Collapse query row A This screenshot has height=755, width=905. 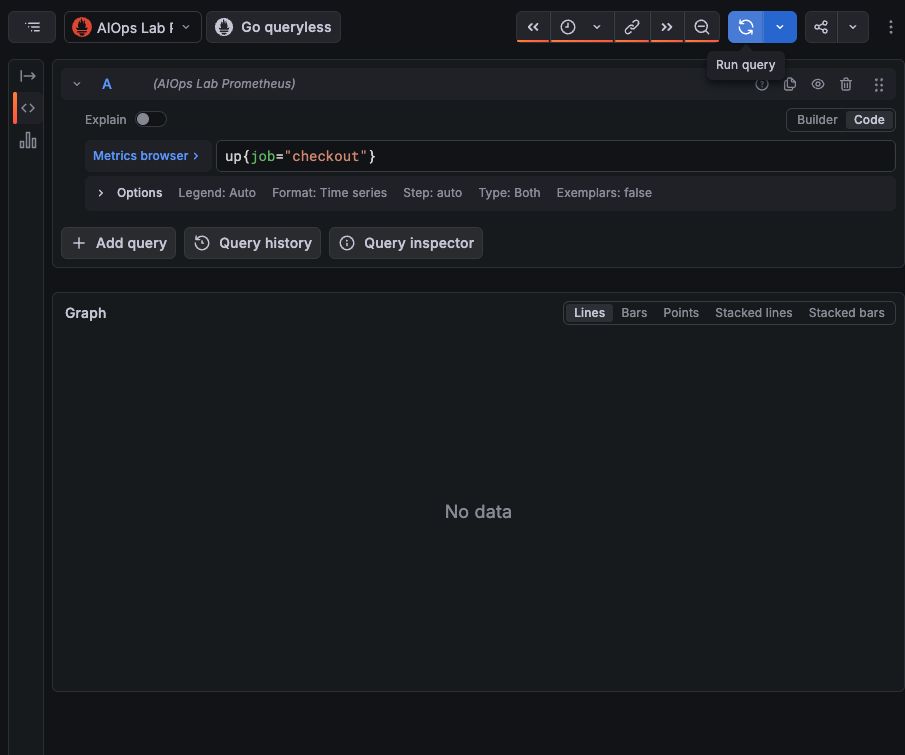(x=77, y=84)
